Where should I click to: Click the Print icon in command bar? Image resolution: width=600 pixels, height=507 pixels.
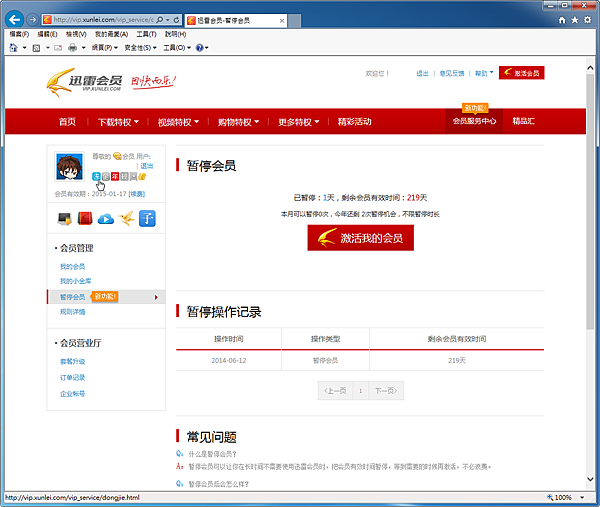point(72,48)
